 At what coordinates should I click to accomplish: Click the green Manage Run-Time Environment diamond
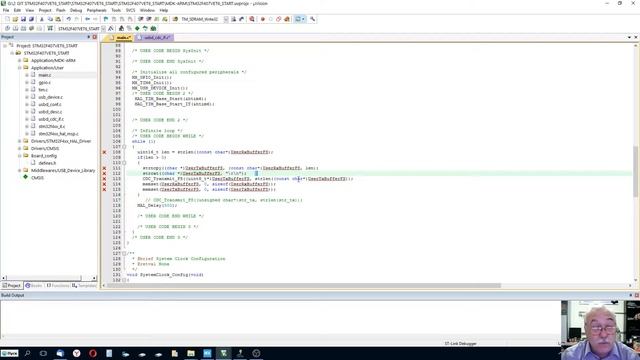137,29
